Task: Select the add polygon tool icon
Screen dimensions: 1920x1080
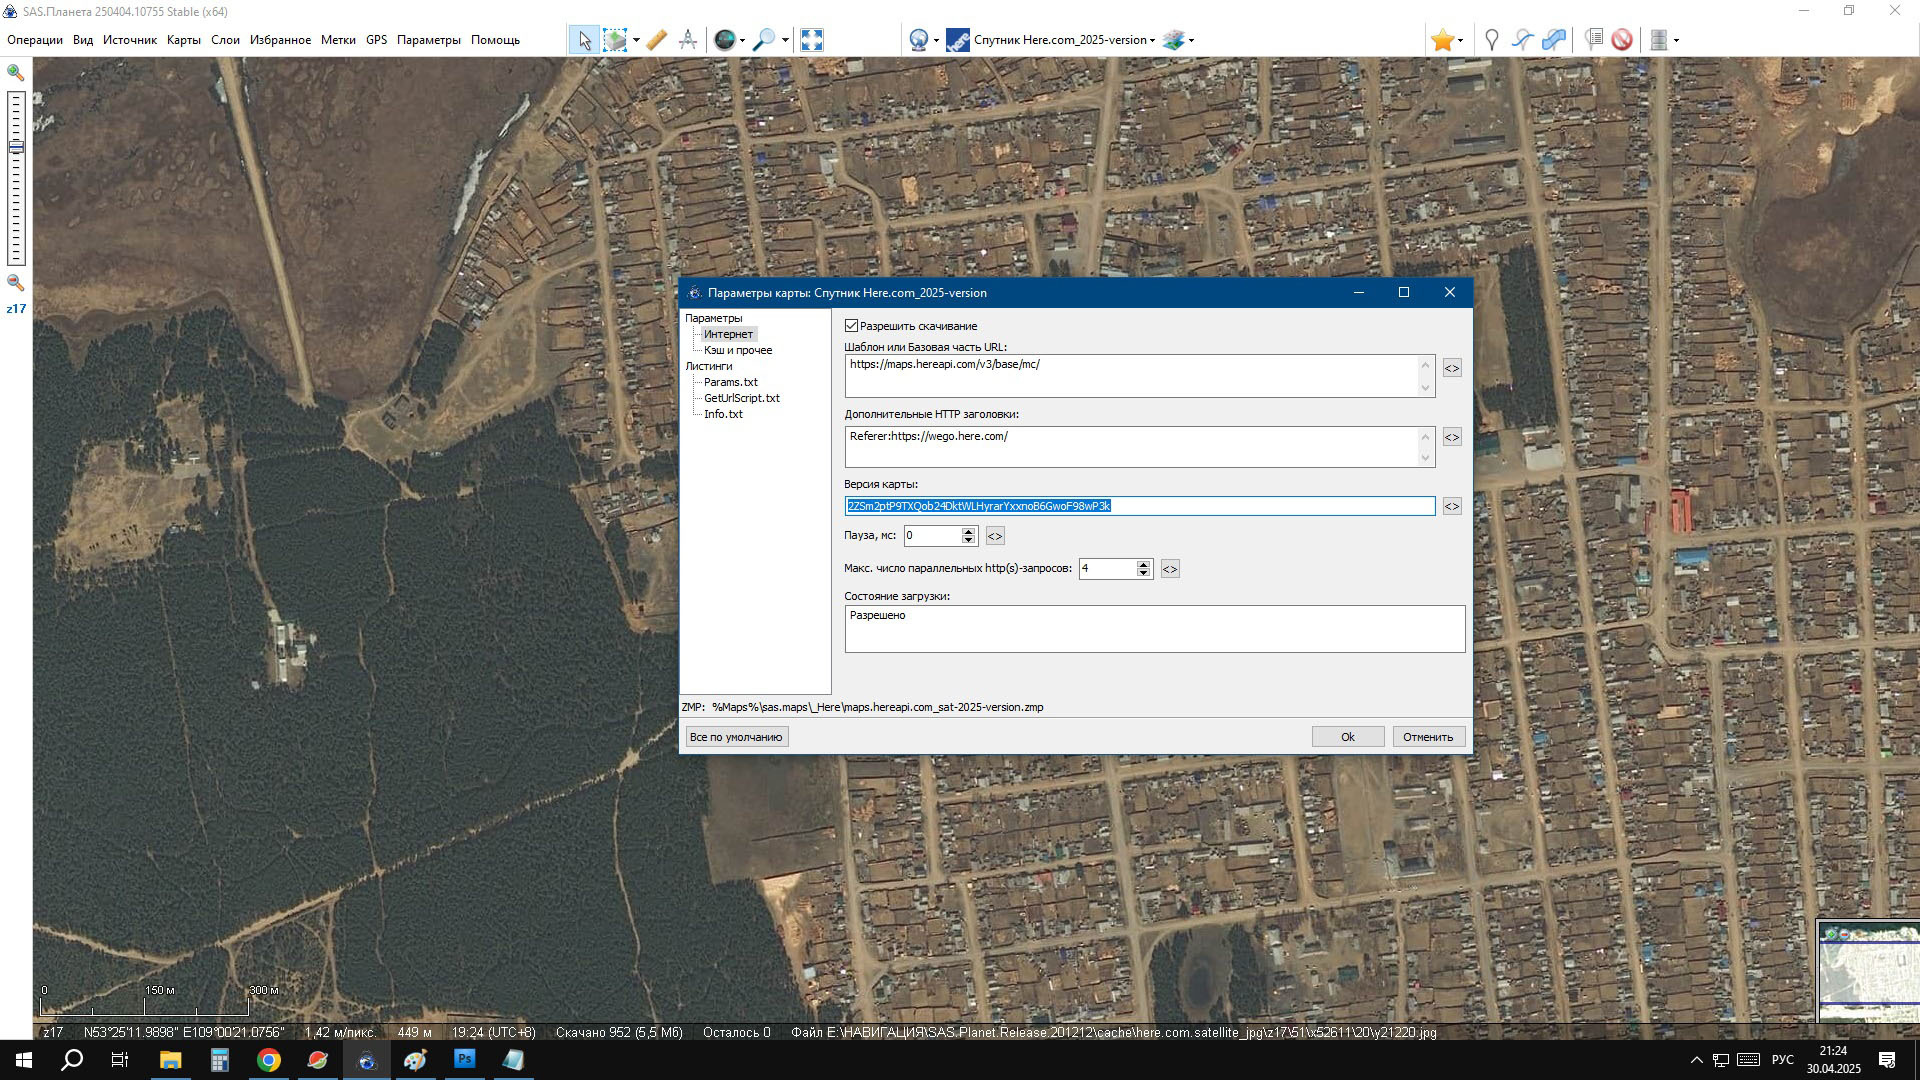Action: tap(1553, 40)
